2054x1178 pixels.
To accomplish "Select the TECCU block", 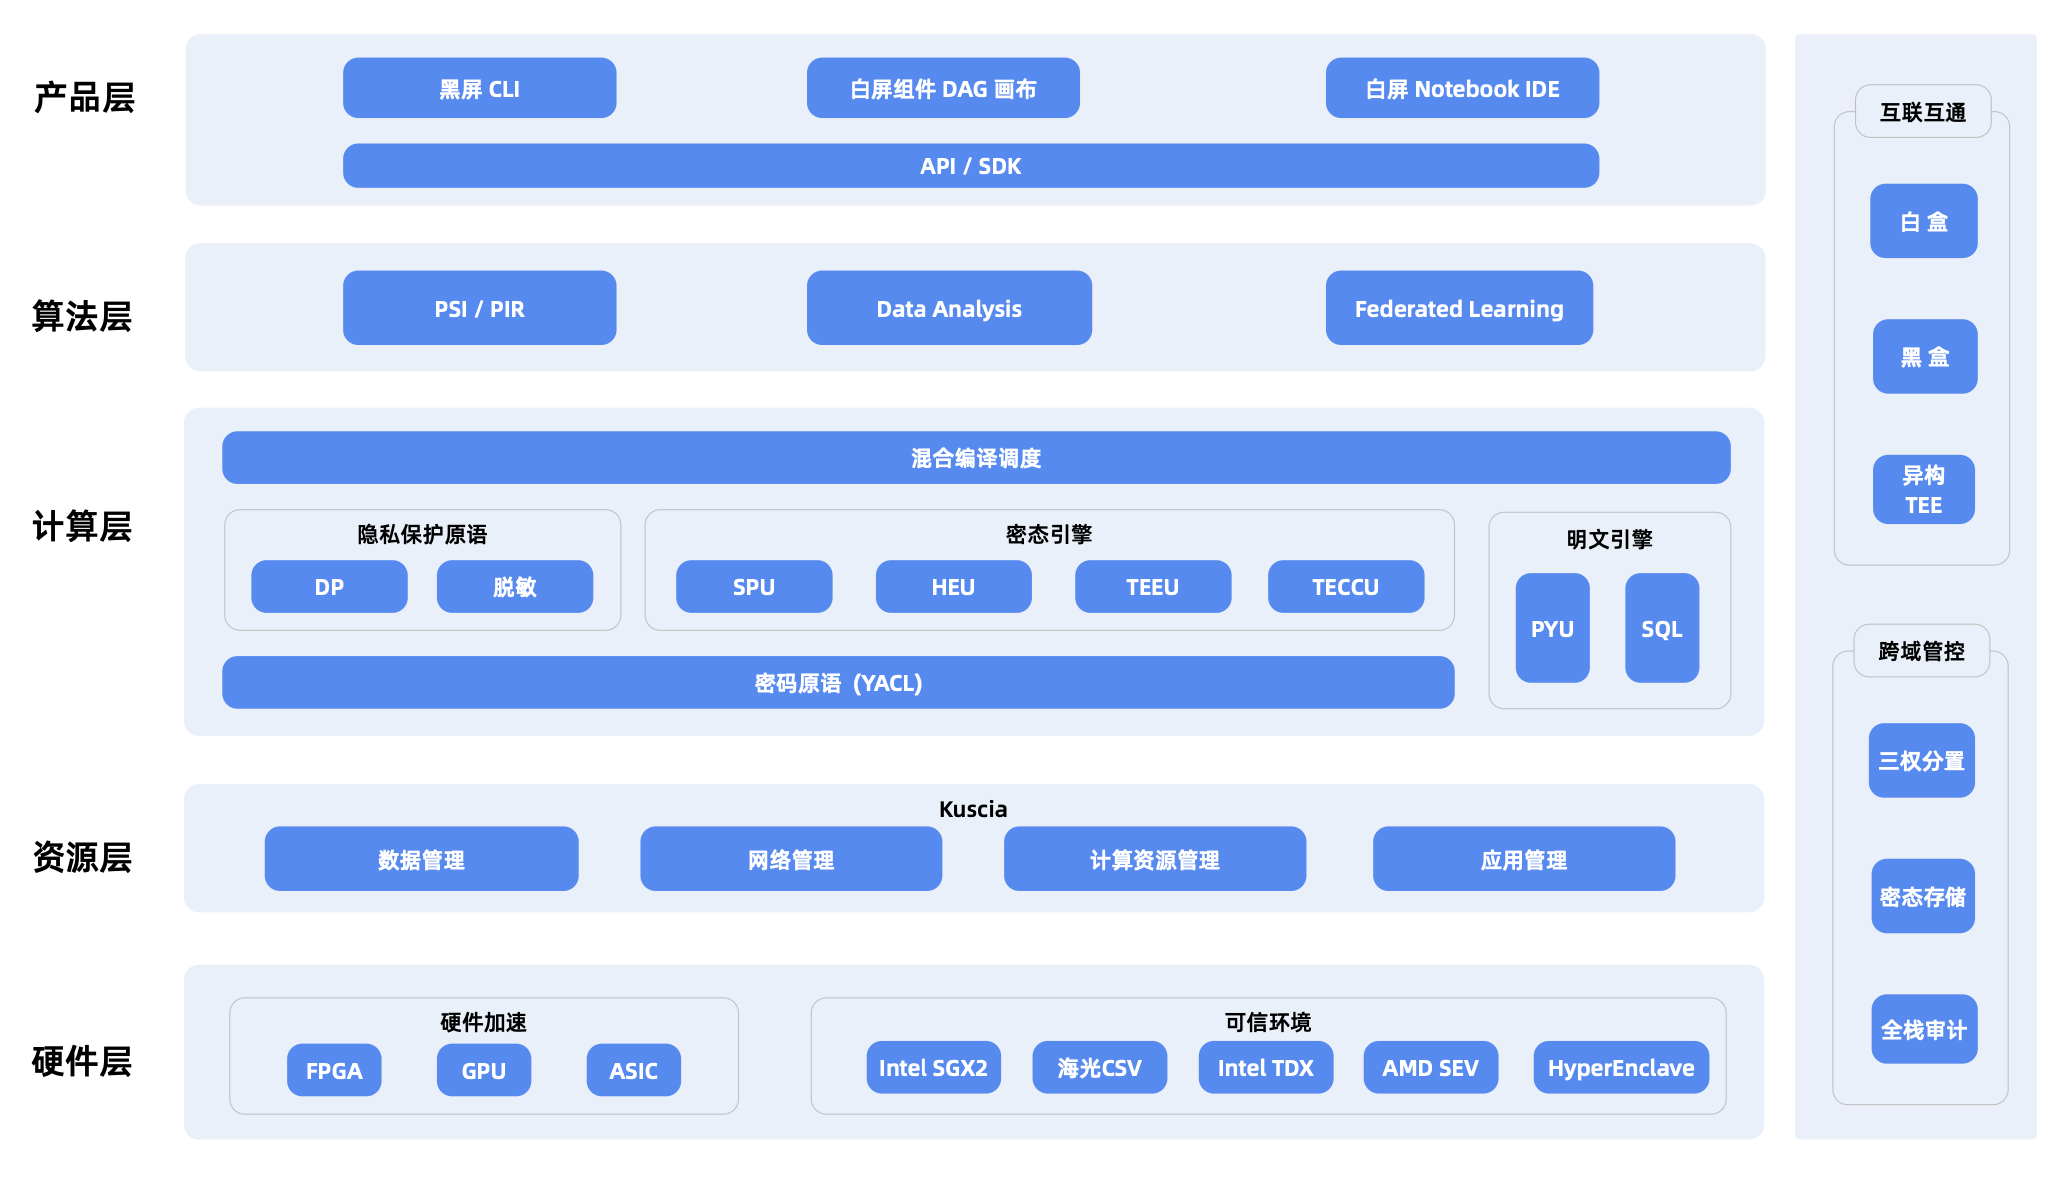I will (x=1345, y=587).
